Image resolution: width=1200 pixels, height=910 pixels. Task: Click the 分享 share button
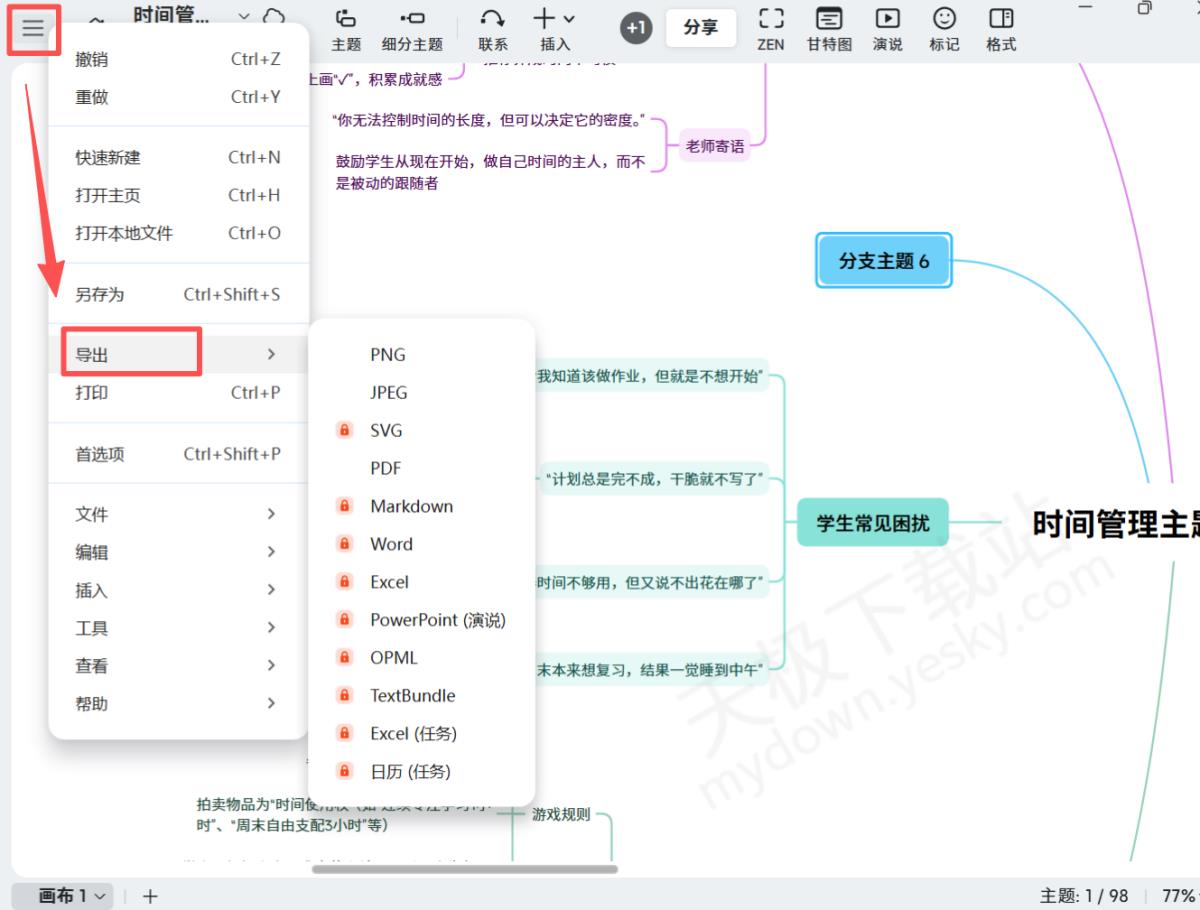point(701,28)
